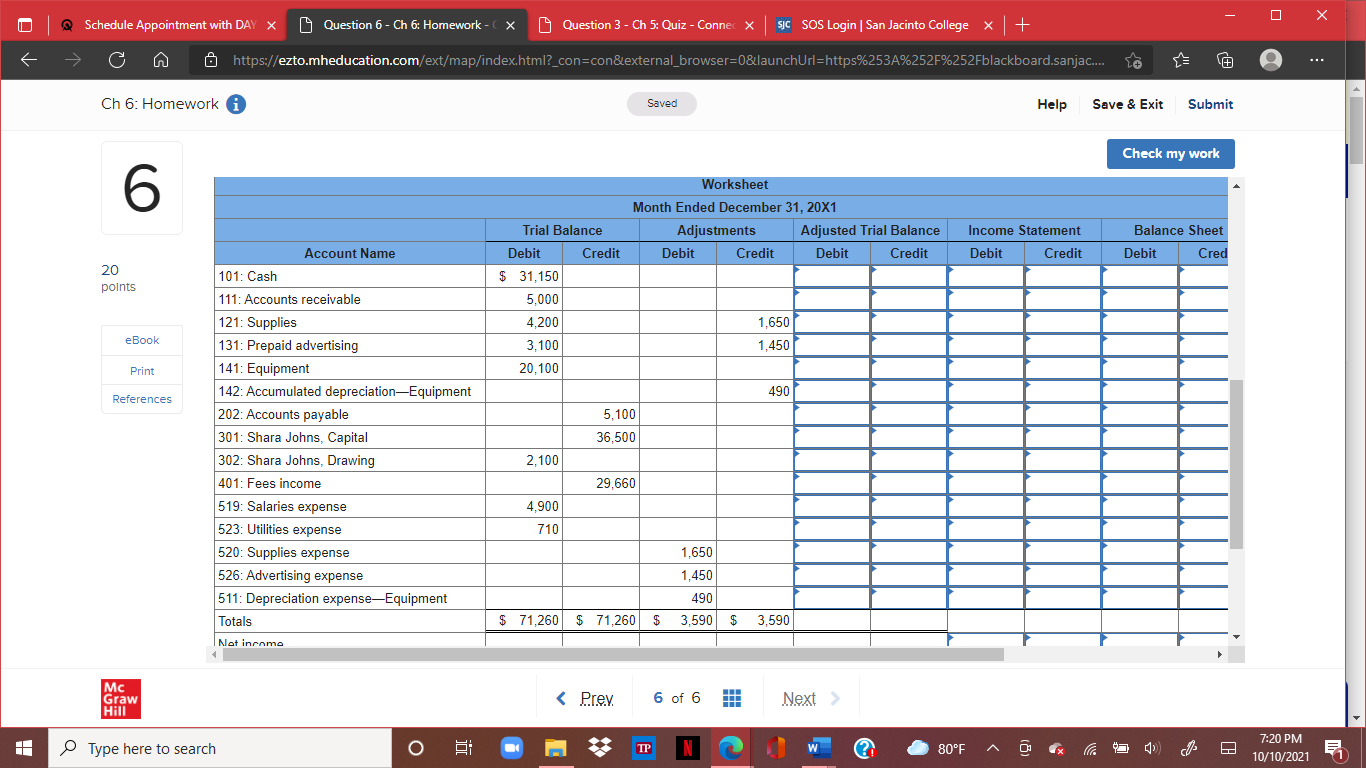The height and width of the screenshot is (768, 1366).
Task: Click the McGraw Hill logo
Action: (121, 698)
